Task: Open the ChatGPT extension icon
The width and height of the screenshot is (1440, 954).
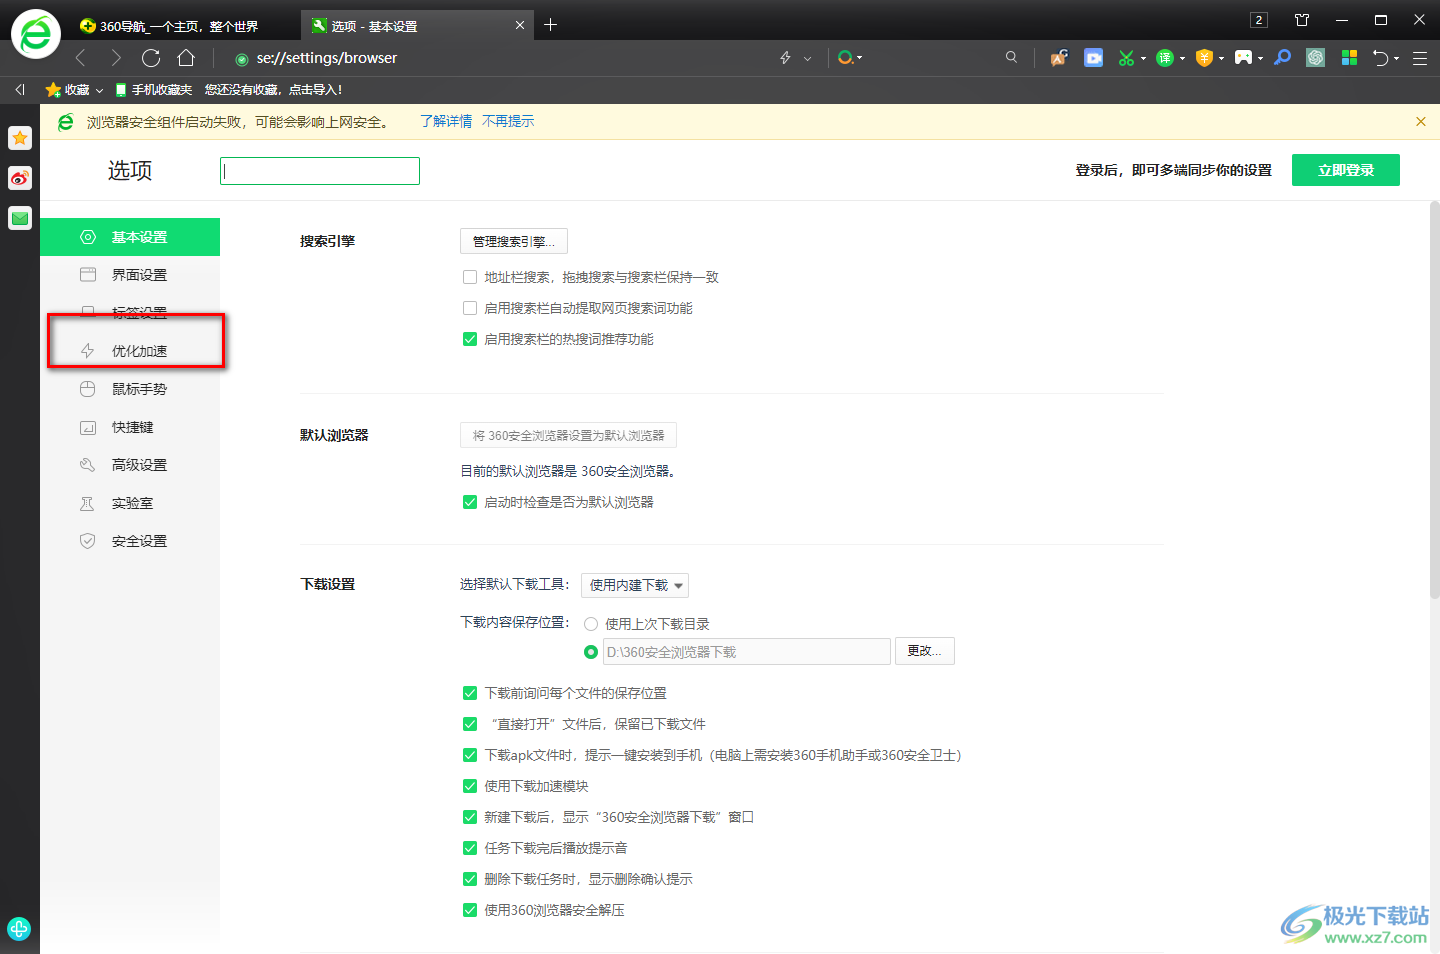Action: click(1315, 58)
